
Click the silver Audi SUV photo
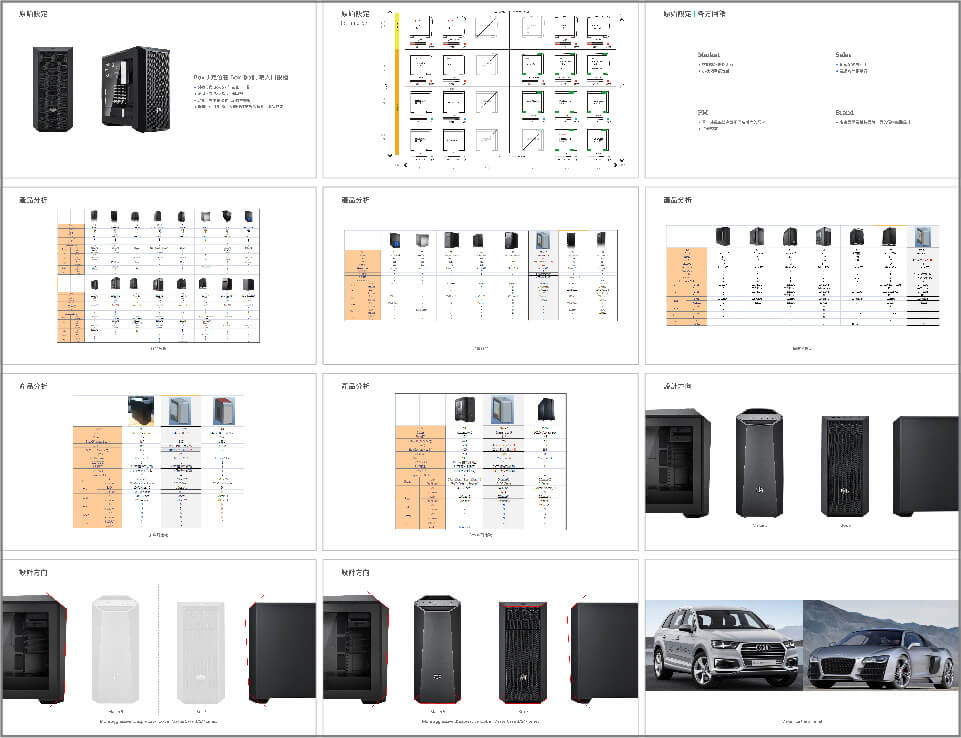[x=724, y=645]
